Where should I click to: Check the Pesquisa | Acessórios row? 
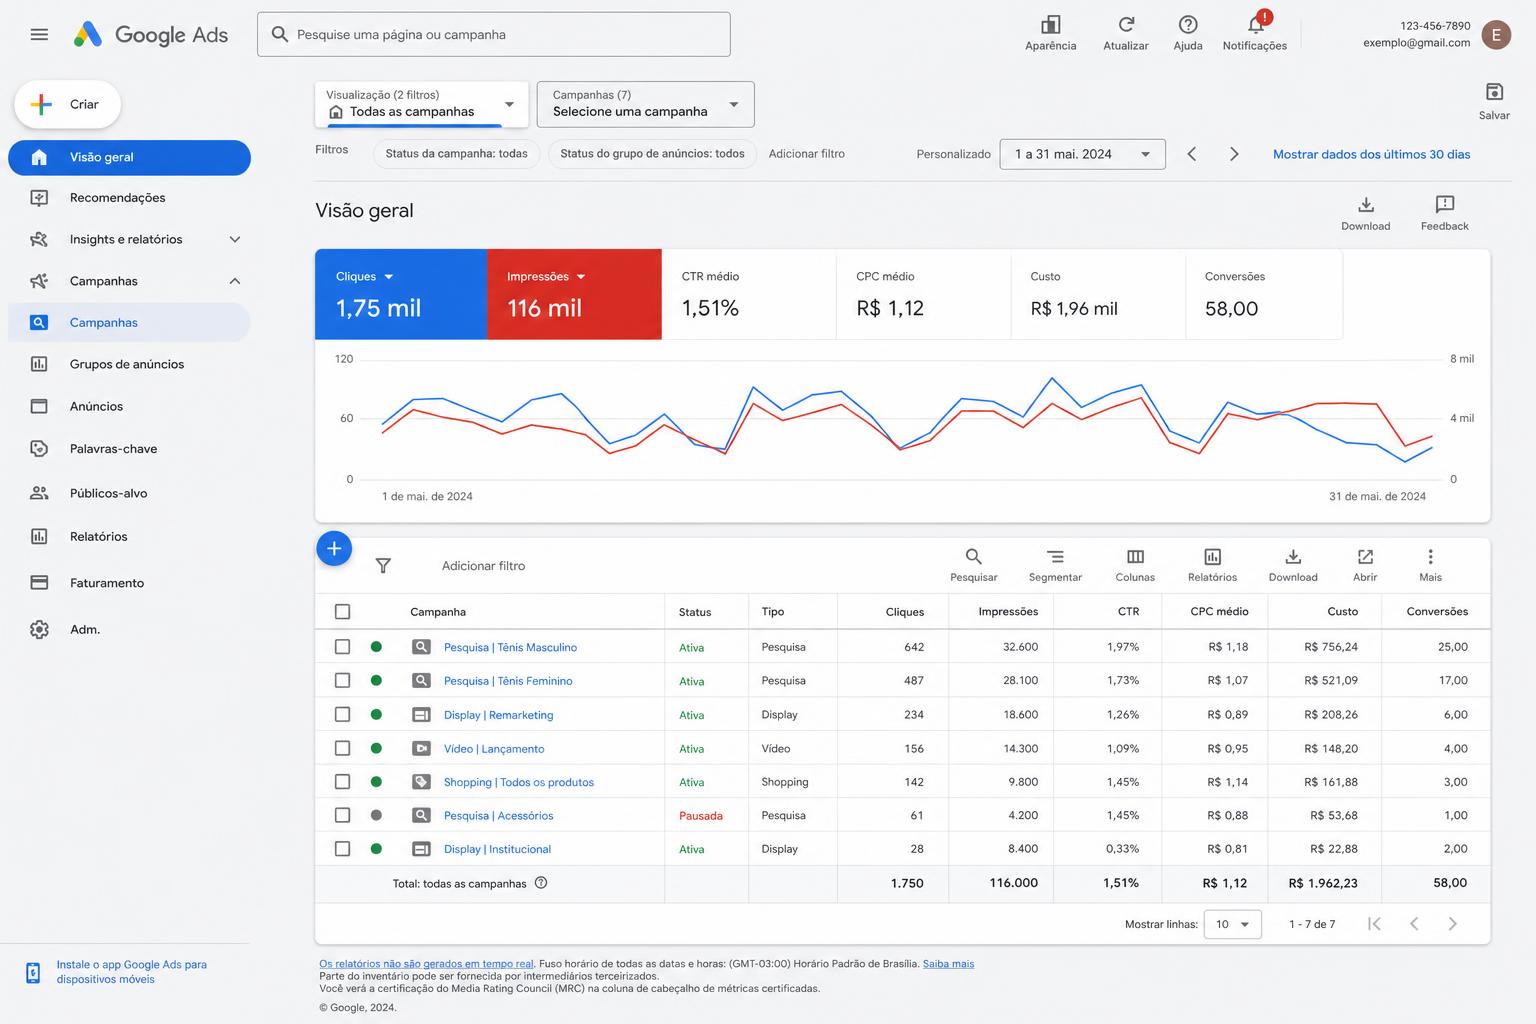pyautogui.click(x=342, y=815)
